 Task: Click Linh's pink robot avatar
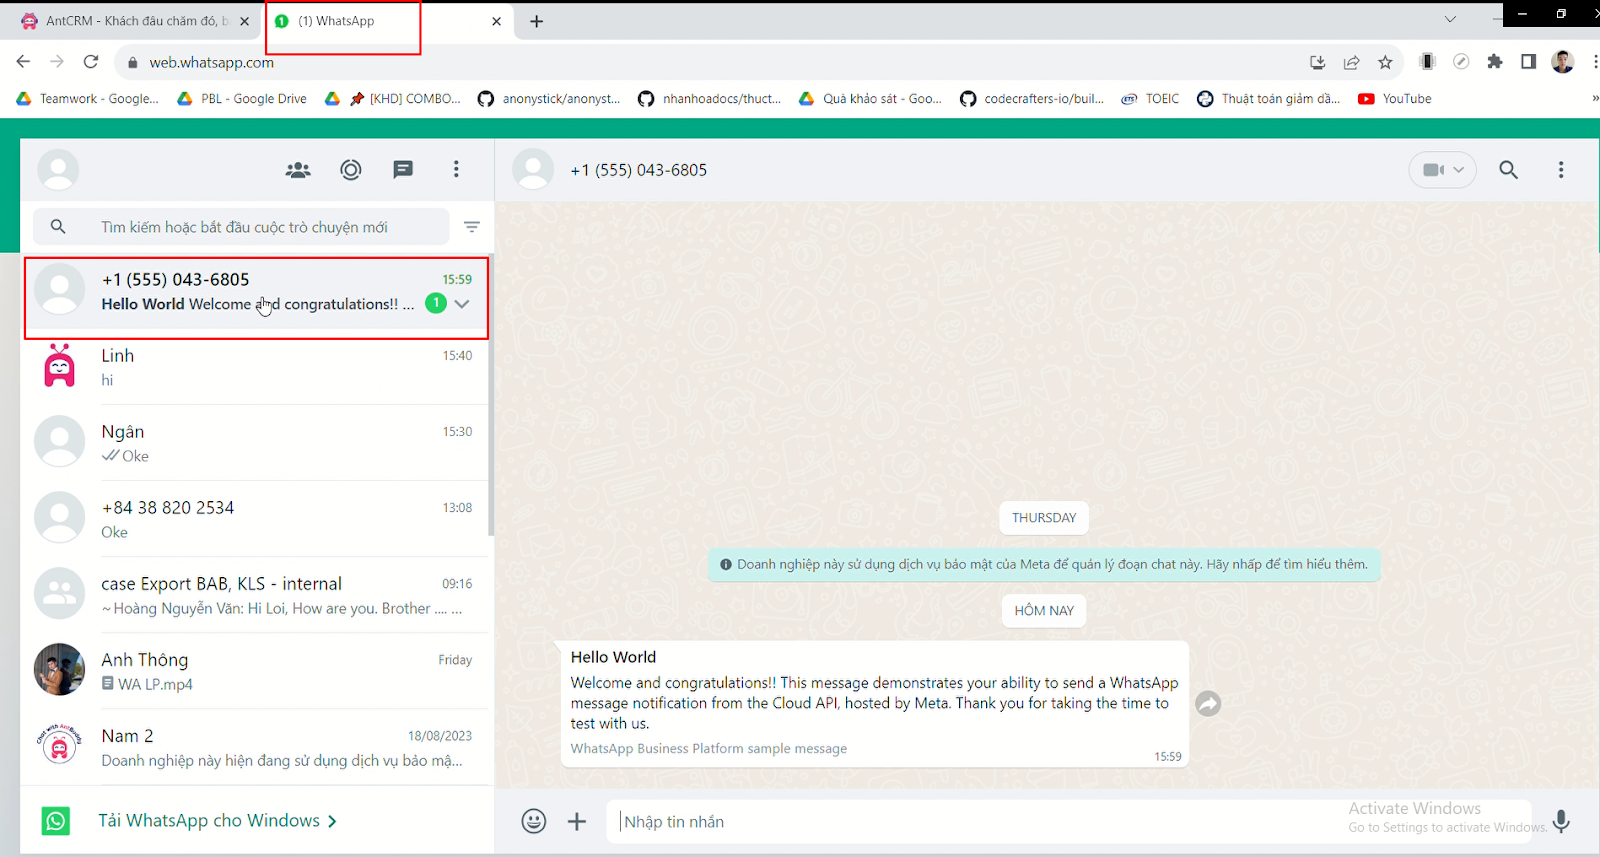pos(59,366)
